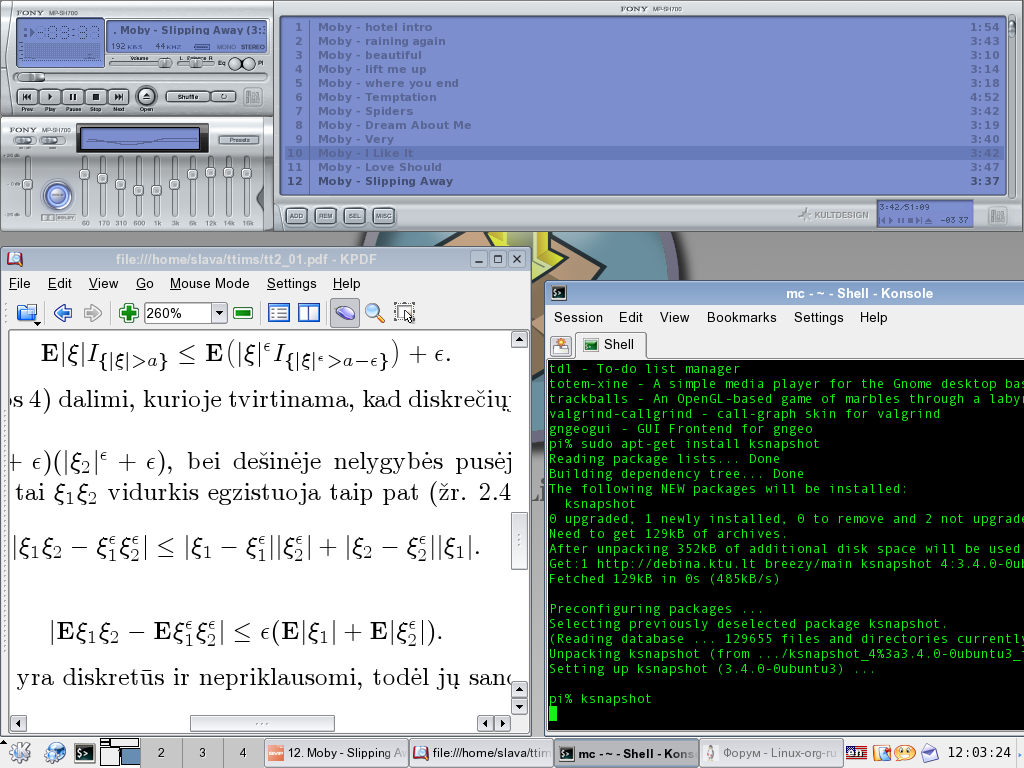
Task: Click the Balance slider handle
Action: pos(195,63)
